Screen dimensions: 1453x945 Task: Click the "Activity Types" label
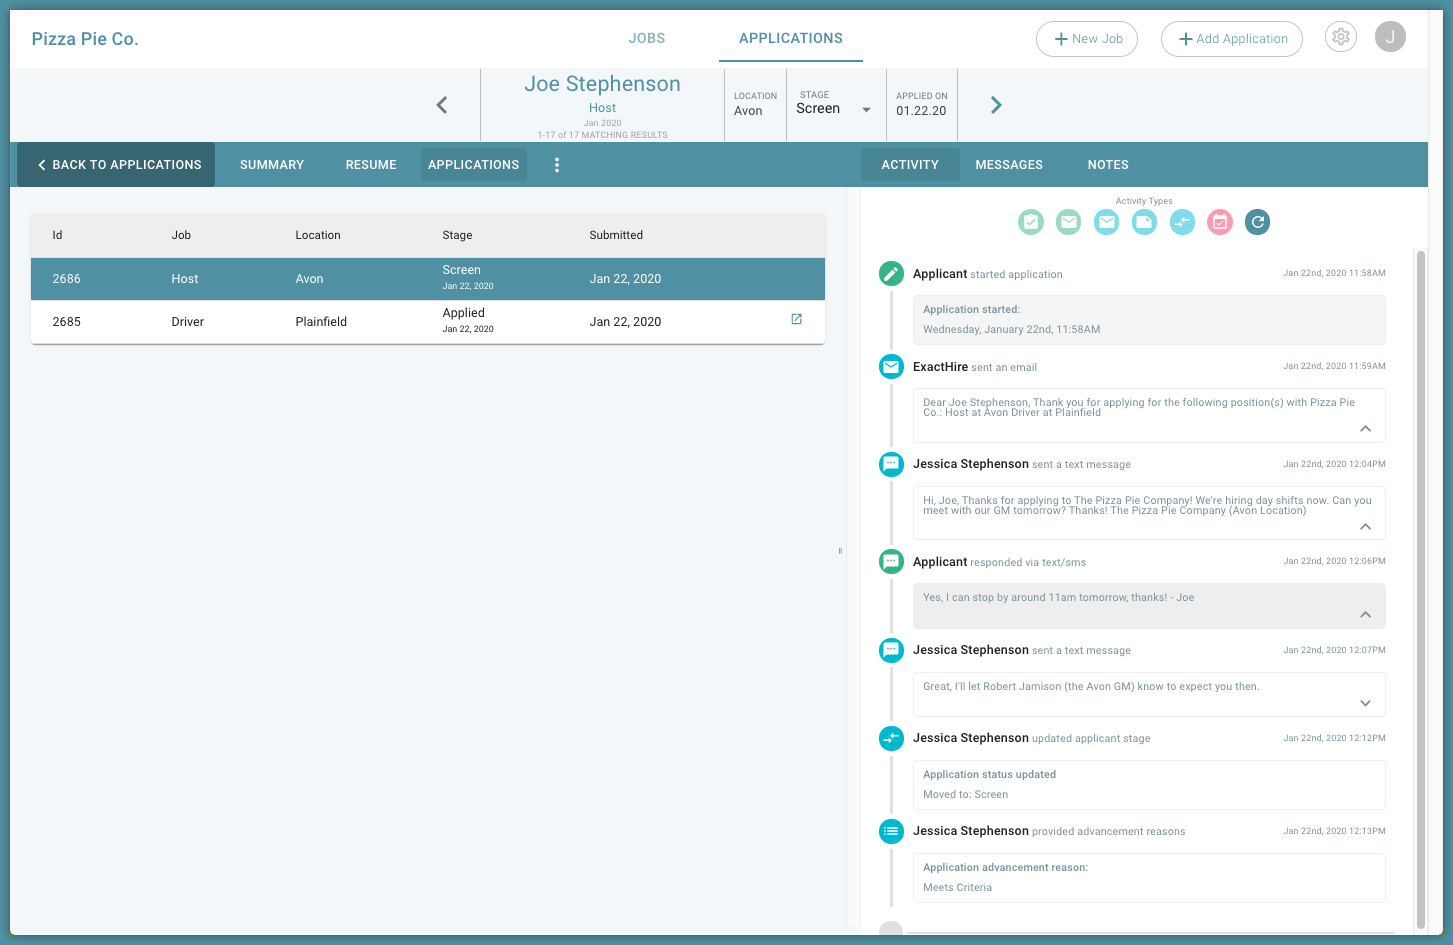point(1144,201)
